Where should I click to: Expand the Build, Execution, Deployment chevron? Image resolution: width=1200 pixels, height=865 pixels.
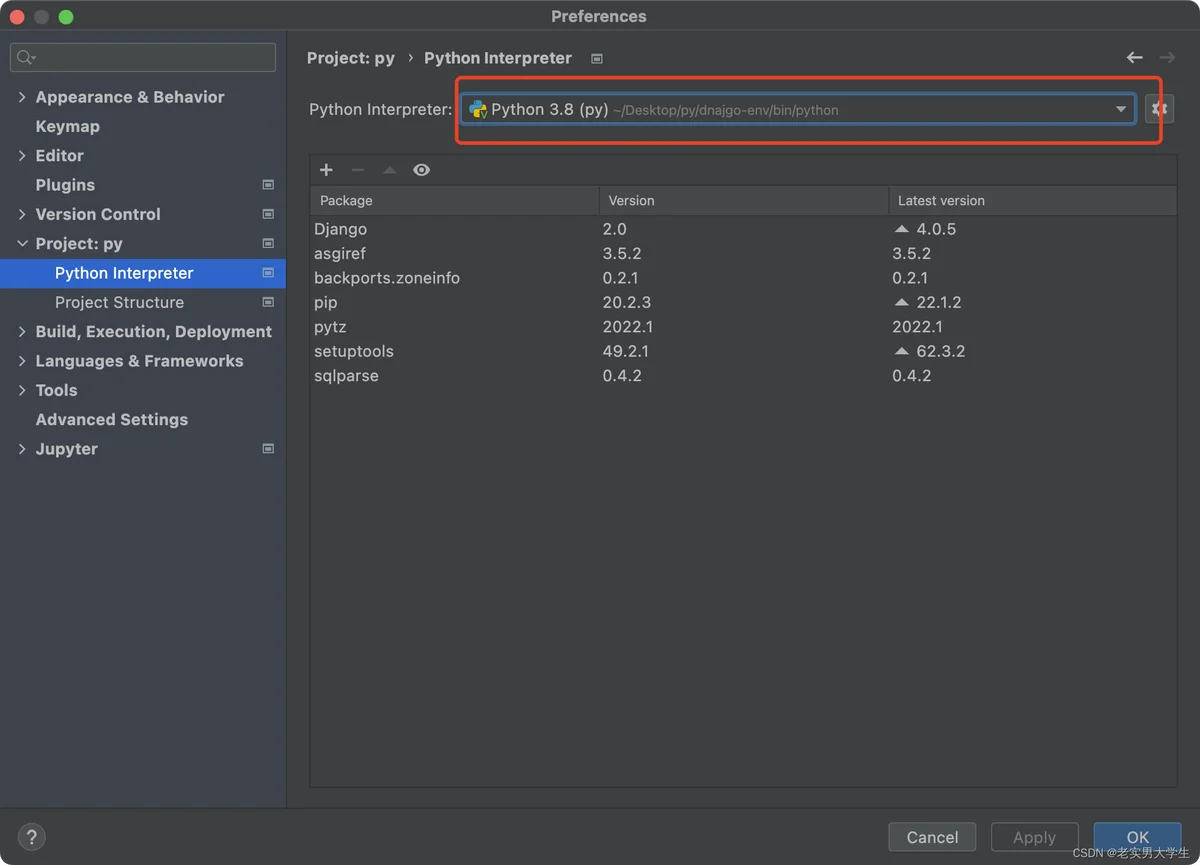[x=22, y=332]
